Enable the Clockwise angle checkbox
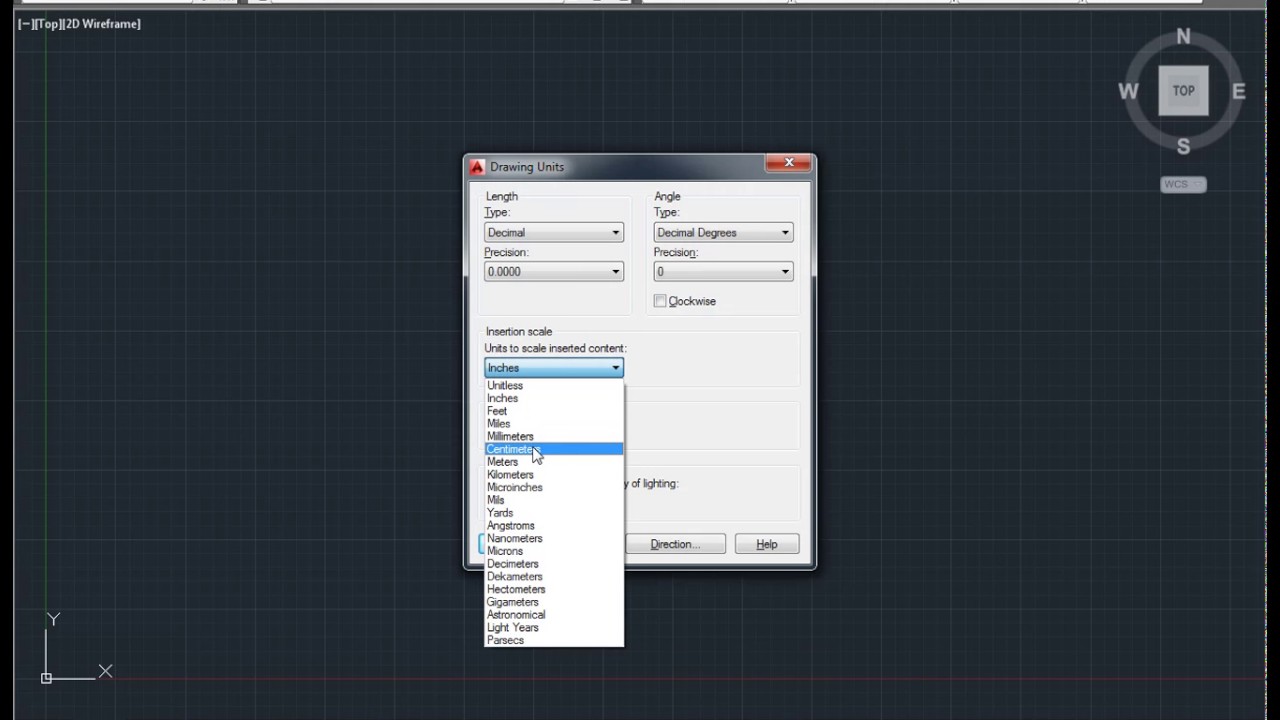Viewport: 1280px width, 720px height. point(660,301)
